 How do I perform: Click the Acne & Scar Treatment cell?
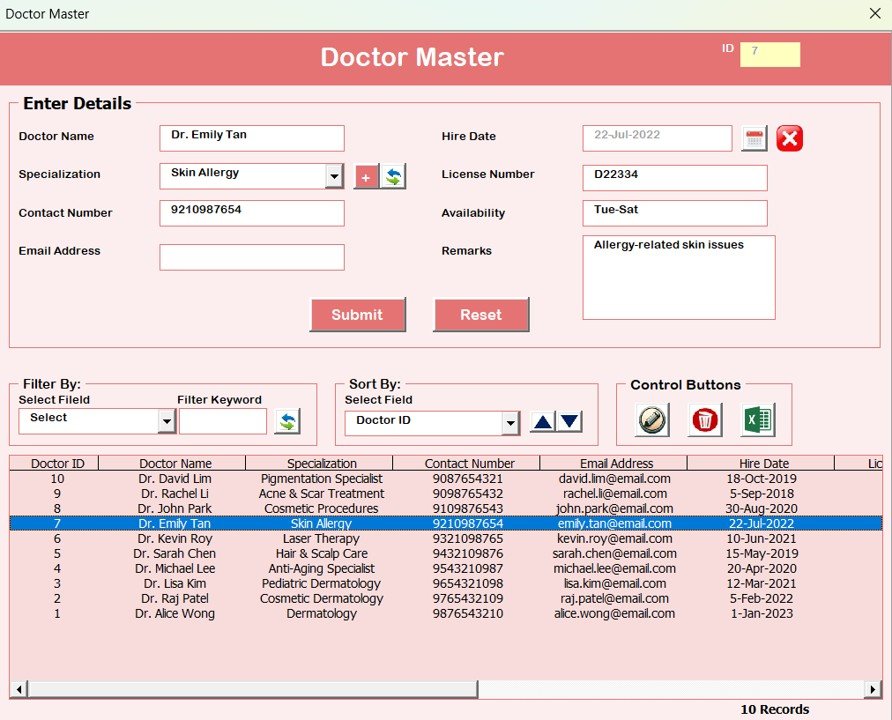321,494
